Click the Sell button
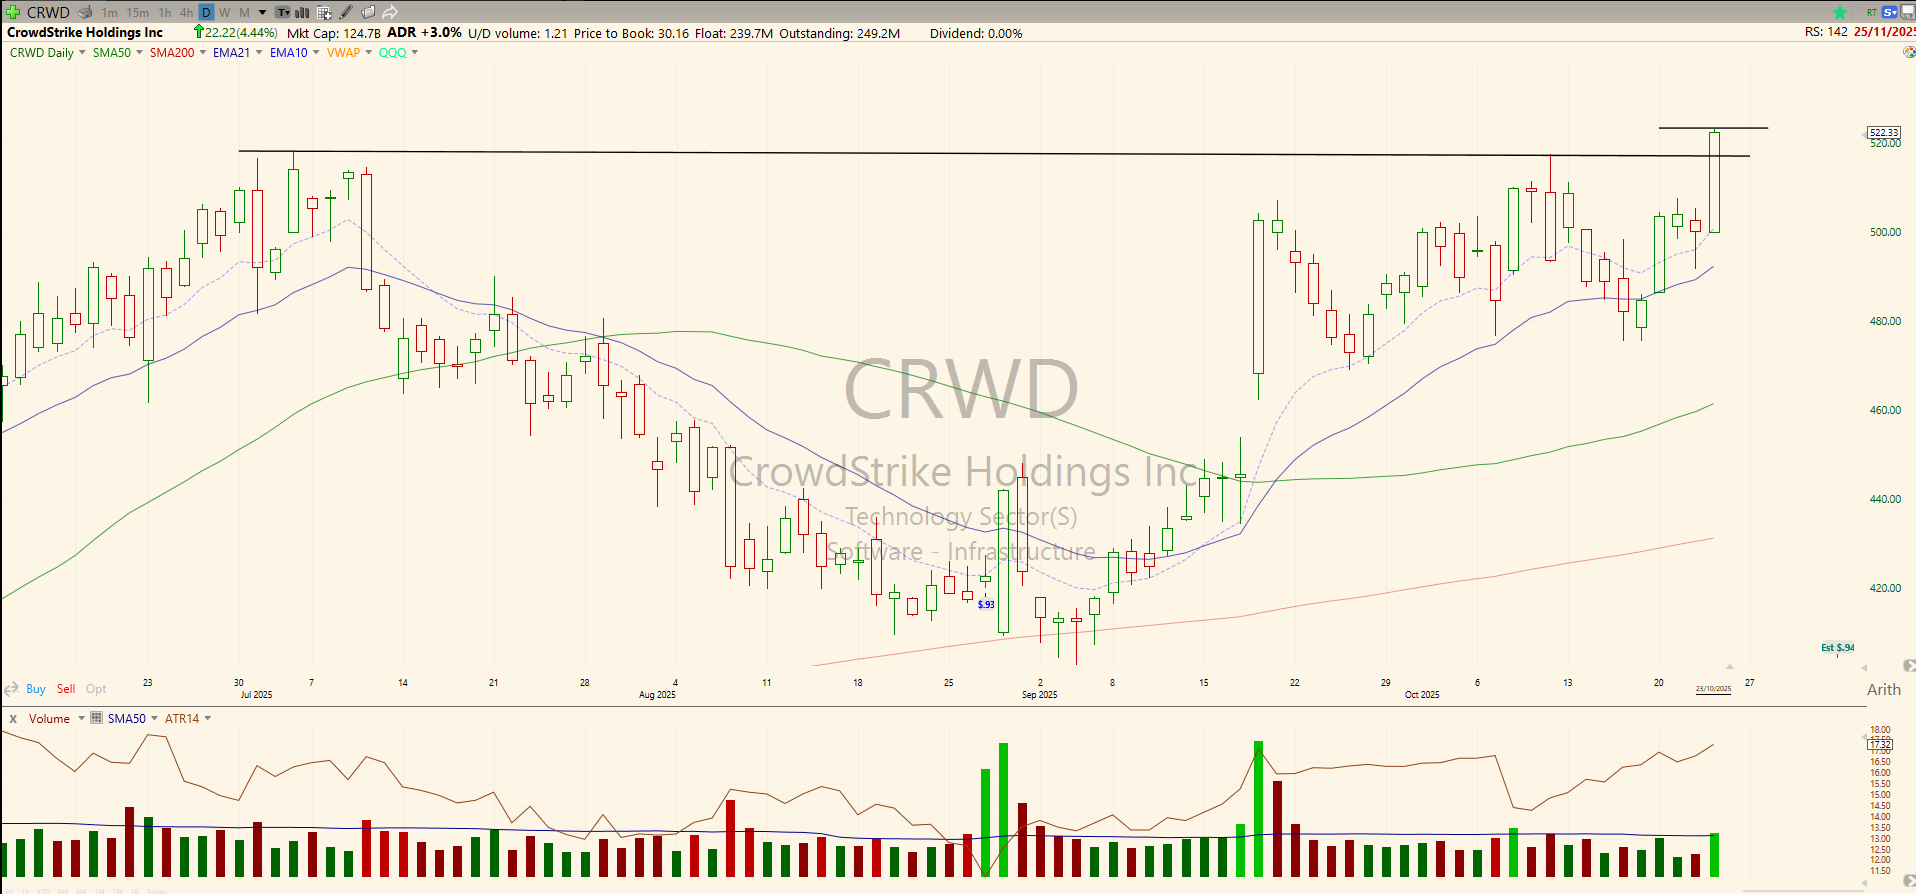Screen dimensions: 1916x894 click(x=66, y=689)
